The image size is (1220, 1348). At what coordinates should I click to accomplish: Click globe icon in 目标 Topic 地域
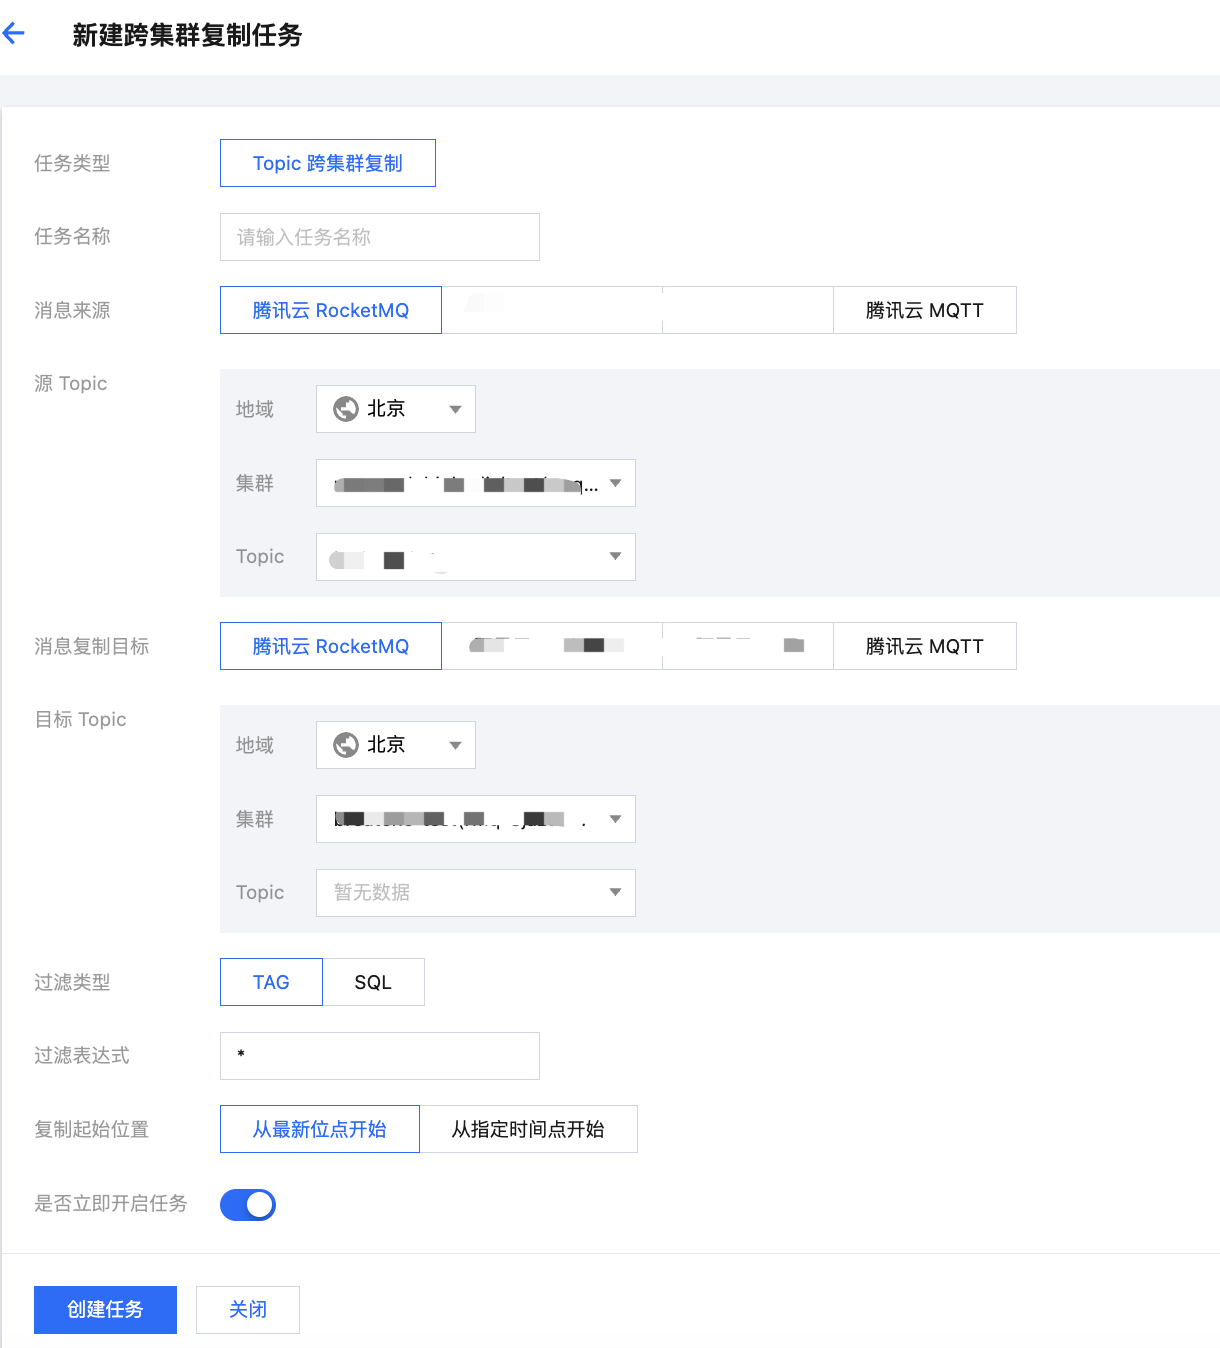pos(346,745)
